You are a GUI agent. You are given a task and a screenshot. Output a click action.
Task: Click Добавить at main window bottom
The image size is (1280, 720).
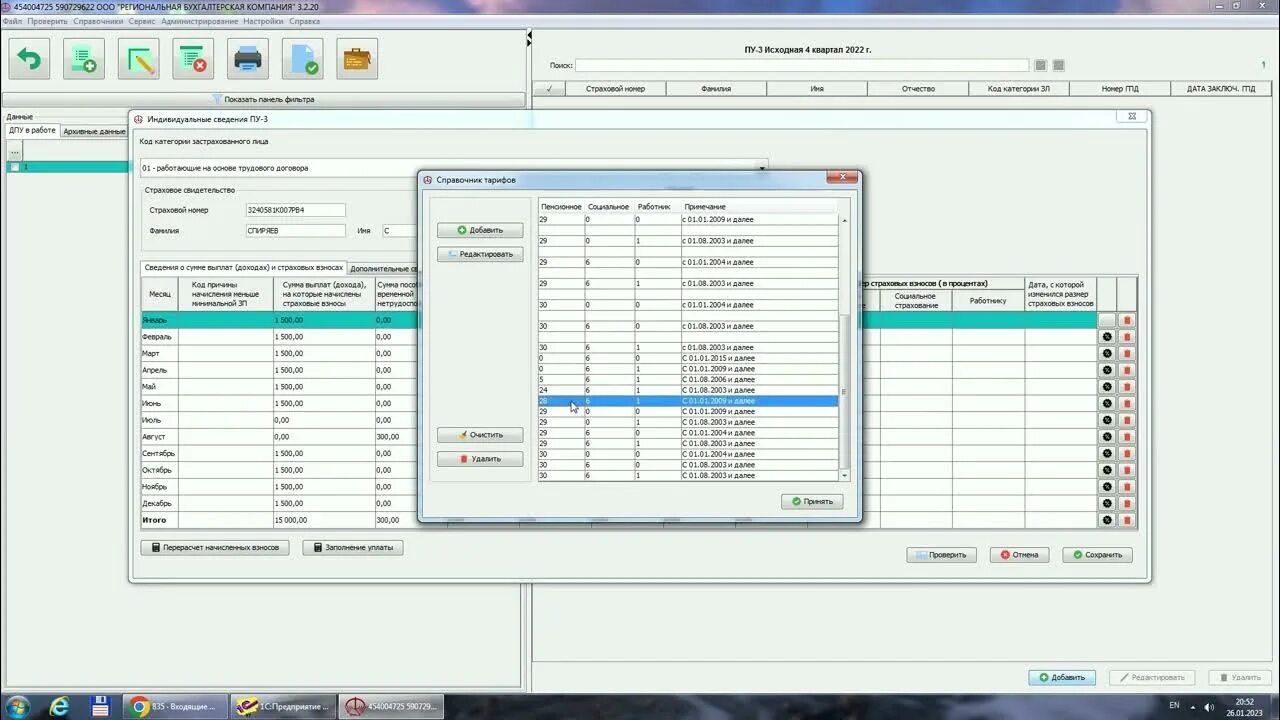tap(1062, 677)
